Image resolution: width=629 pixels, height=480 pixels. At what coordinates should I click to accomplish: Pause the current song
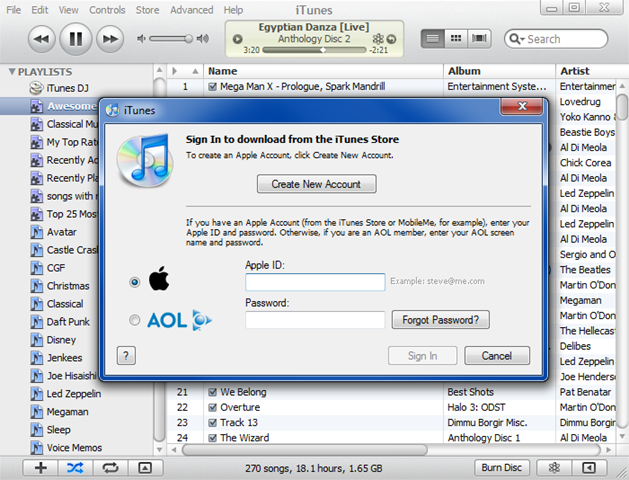[x=76, y=39]
